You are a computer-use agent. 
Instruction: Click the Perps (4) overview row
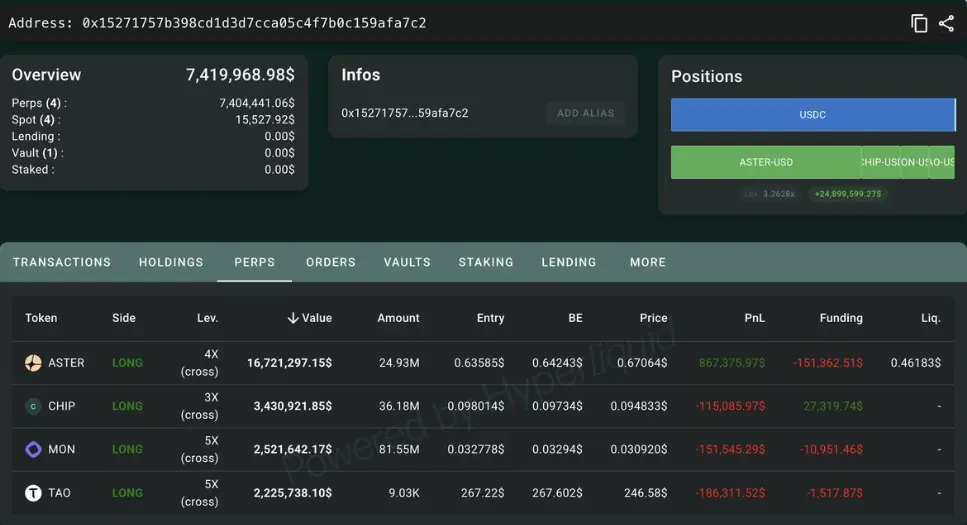tap(153, 103)
